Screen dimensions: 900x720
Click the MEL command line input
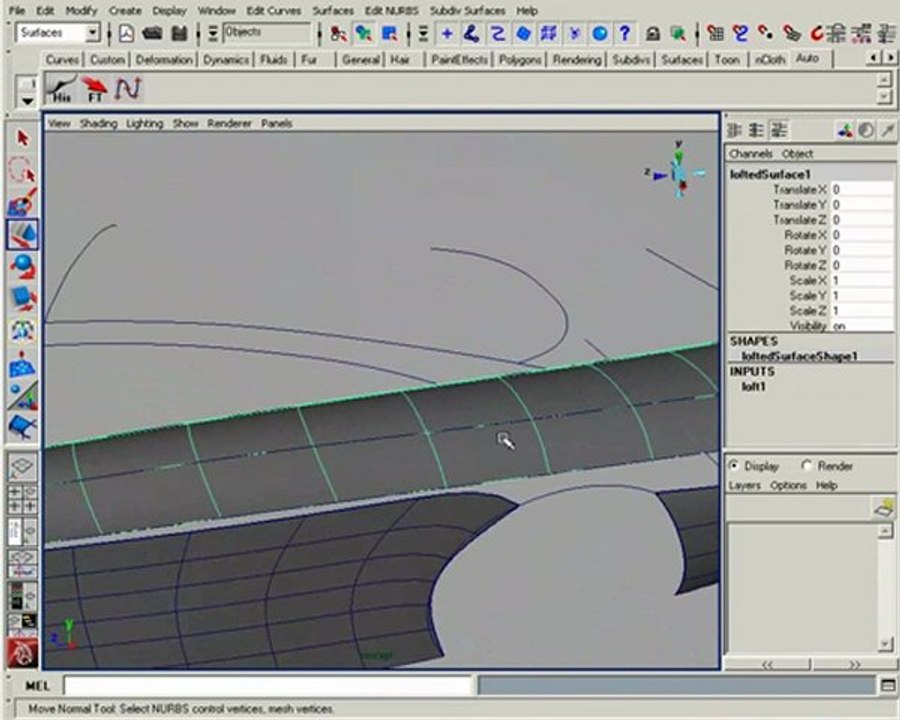tap(267, 686)
